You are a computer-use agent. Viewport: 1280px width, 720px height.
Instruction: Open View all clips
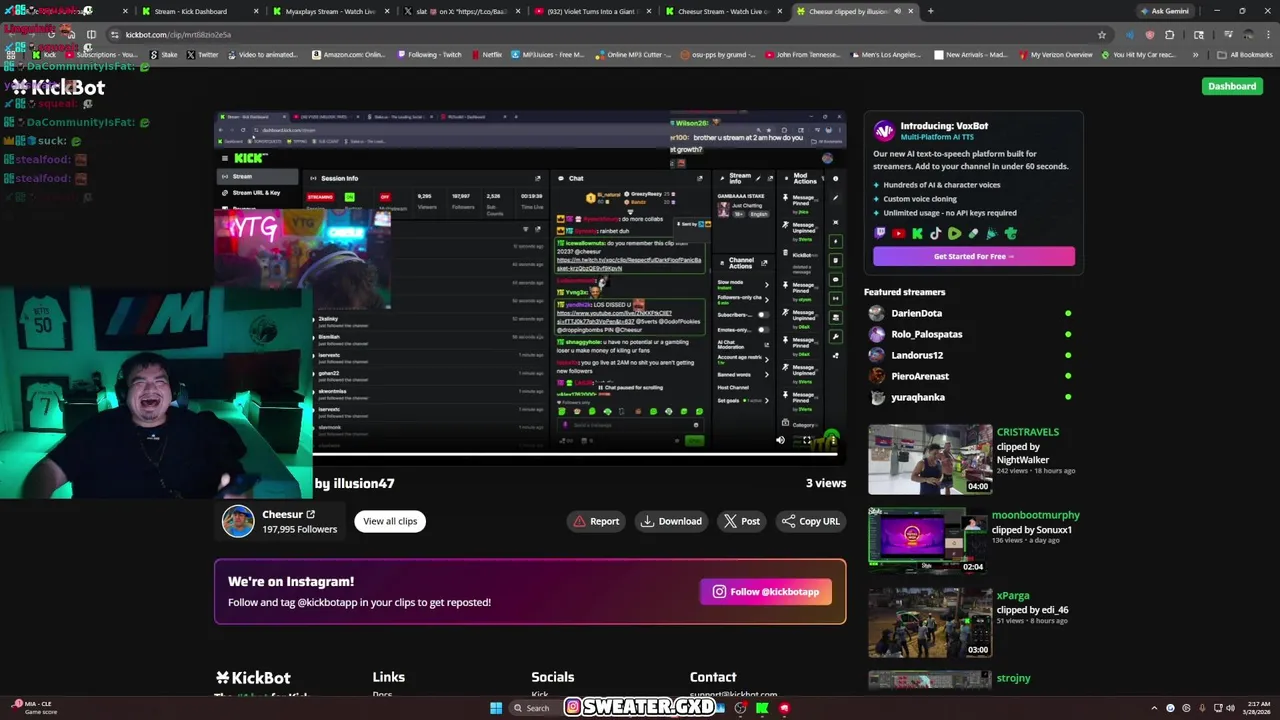(x=390, y=521)
